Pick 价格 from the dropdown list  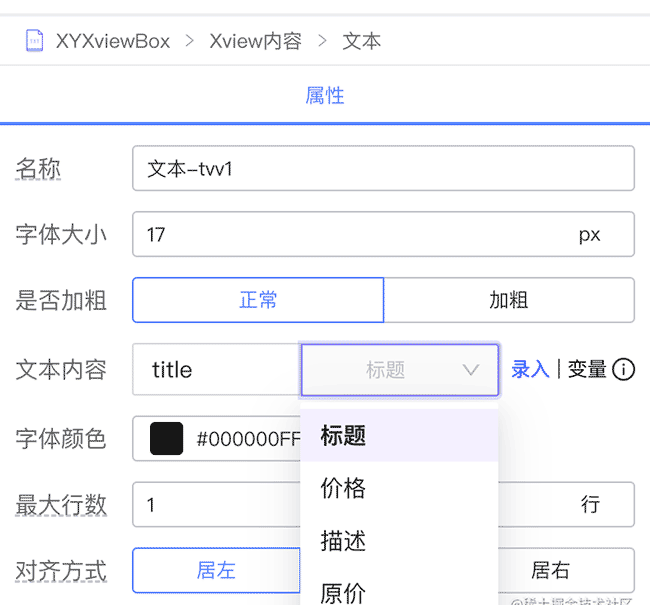399,488
